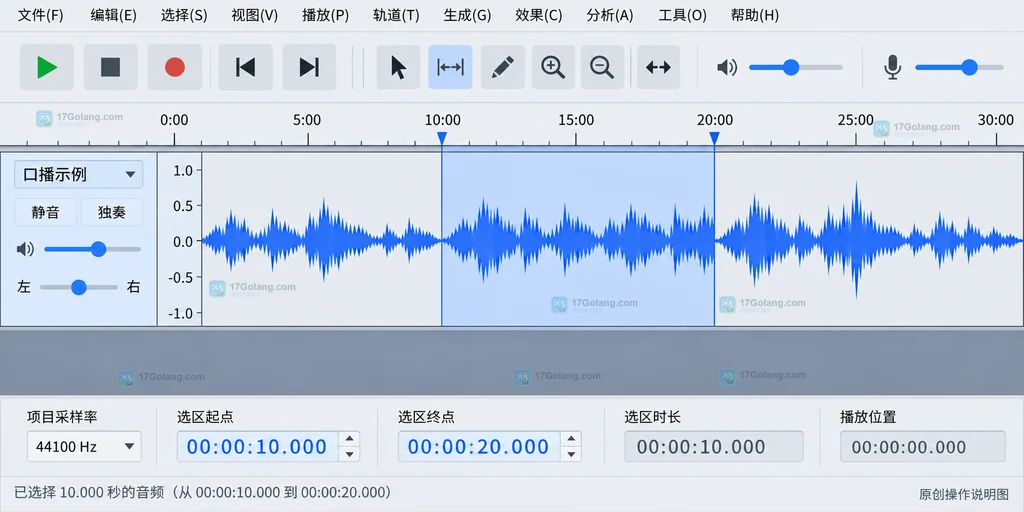1024x512 pixels.
Task: Click the -0.5 amplitude scale label
Action: pos(180,278)
